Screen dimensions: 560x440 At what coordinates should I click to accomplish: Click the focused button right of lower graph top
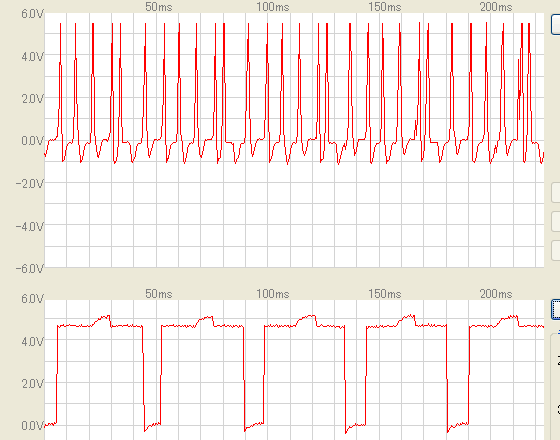(556, 309)
